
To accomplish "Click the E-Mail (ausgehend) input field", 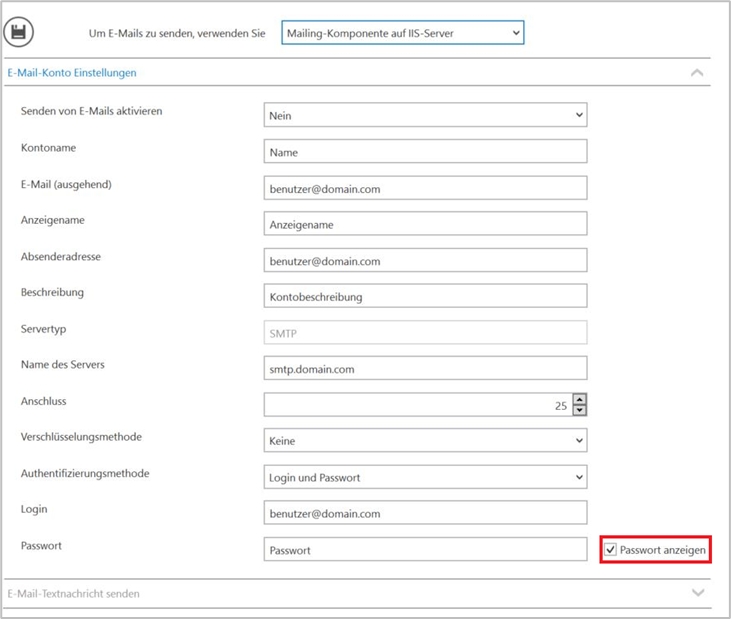I will 425,188.
